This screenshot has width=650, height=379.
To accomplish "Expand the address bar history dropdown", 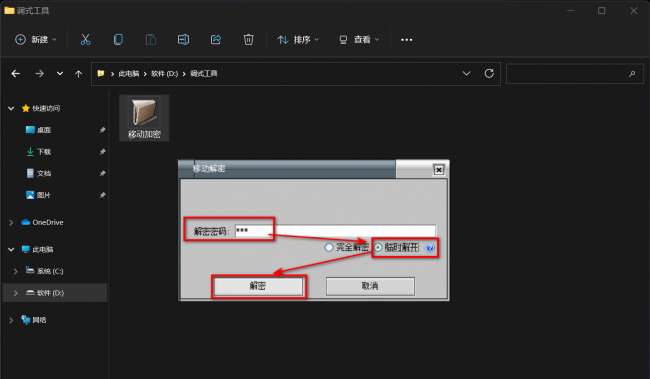I will click(x=466, y=73).
